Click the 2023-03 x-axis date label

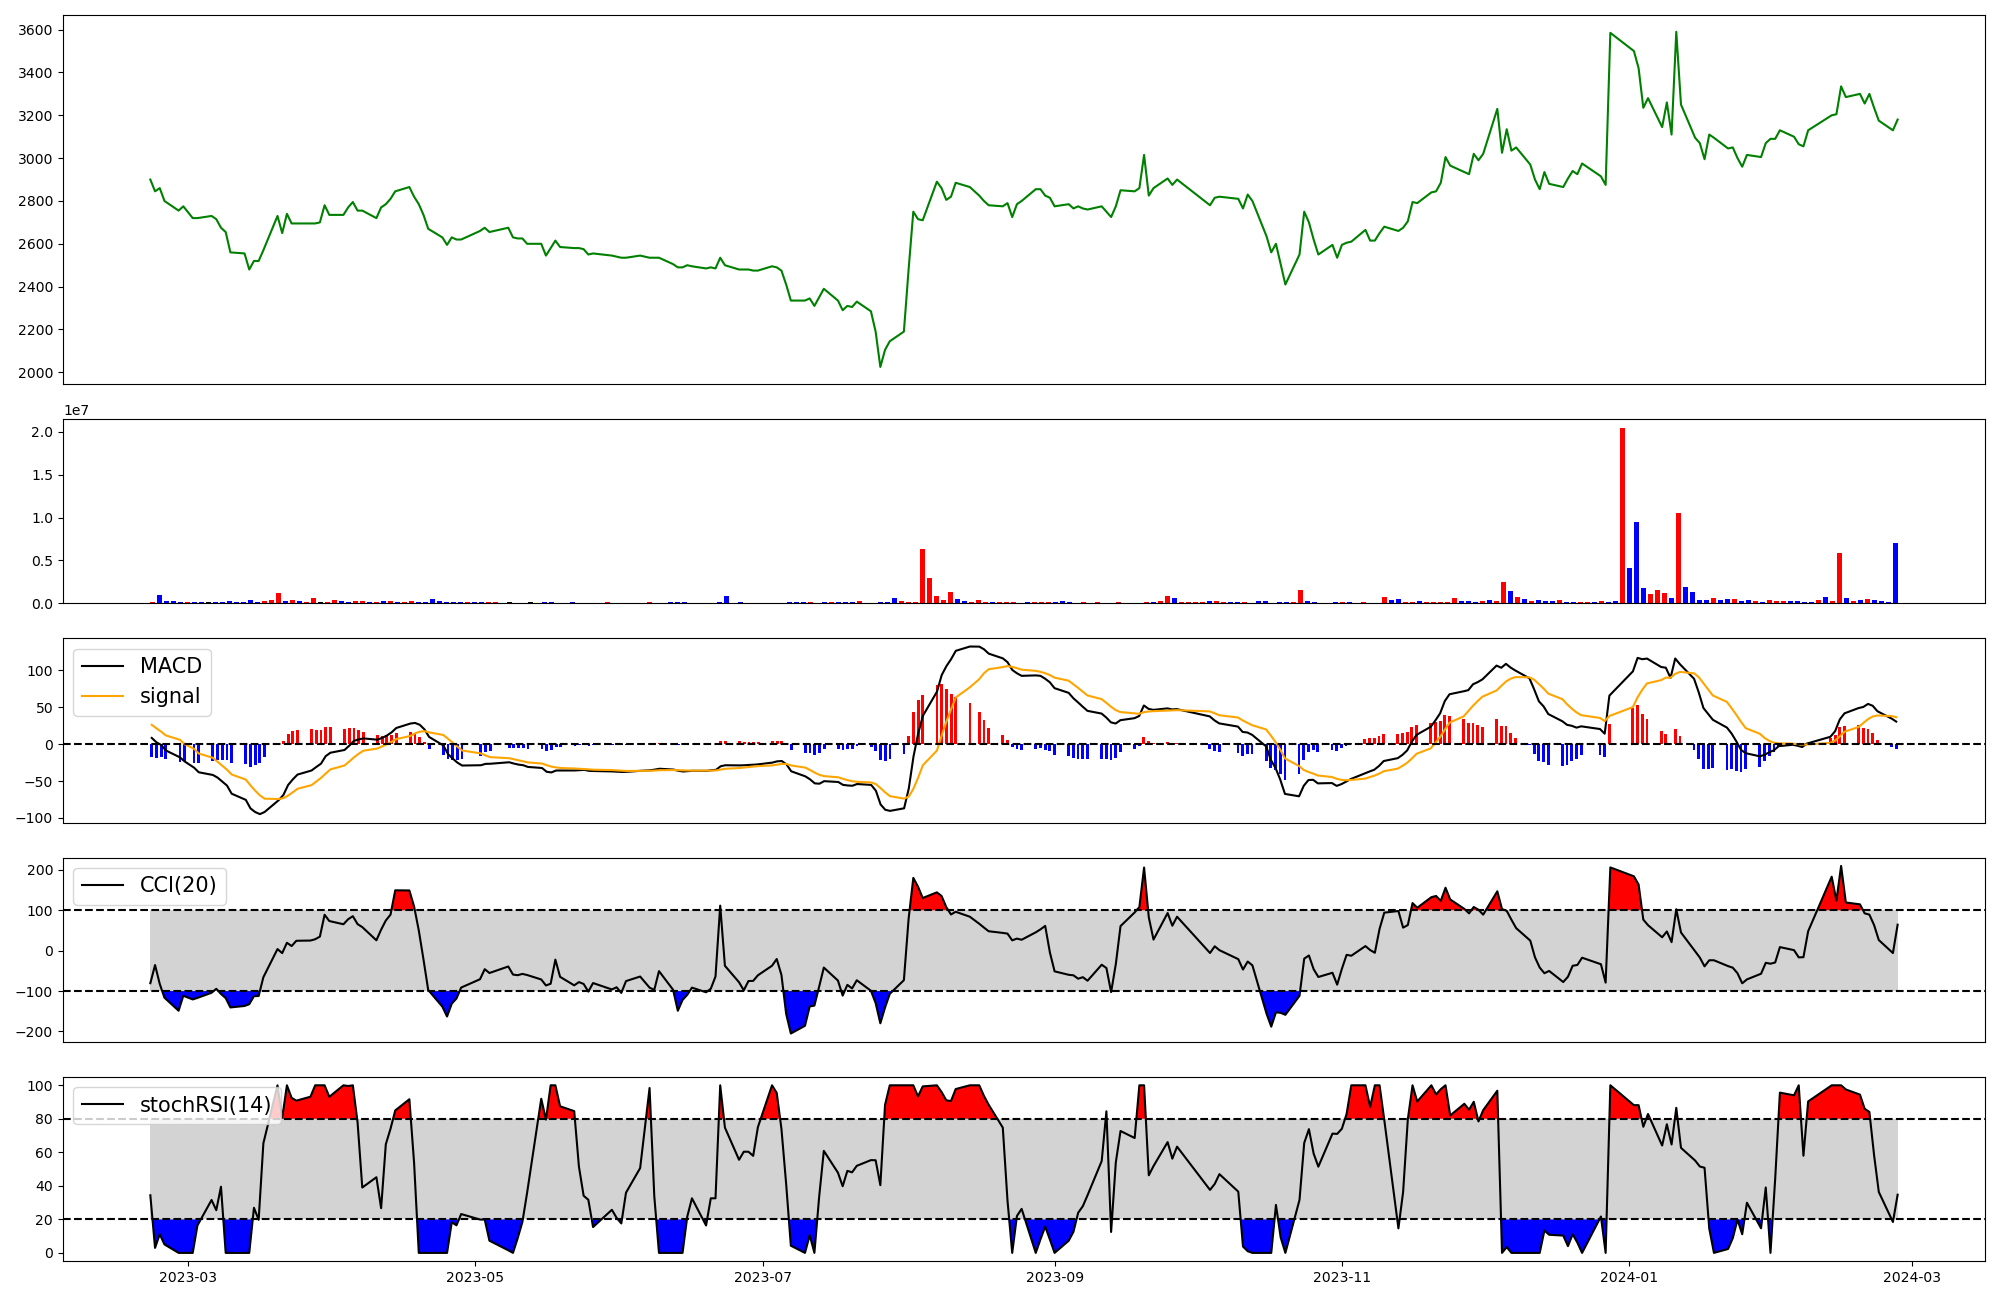pos(188,1277)
